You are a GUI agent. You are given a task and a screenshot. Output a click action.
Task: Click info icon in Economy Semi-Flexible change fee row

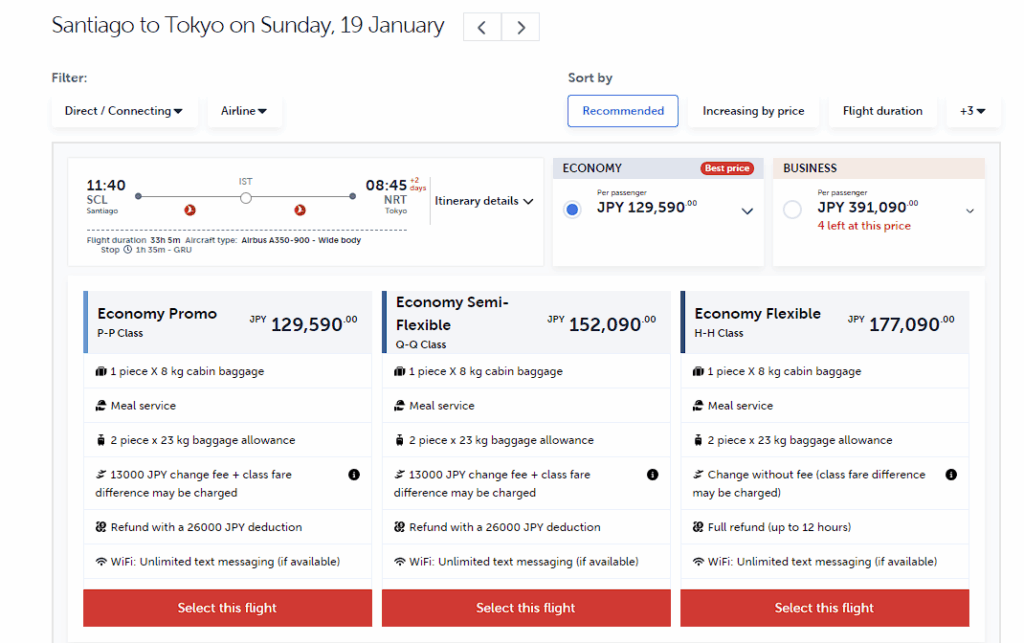652,475
